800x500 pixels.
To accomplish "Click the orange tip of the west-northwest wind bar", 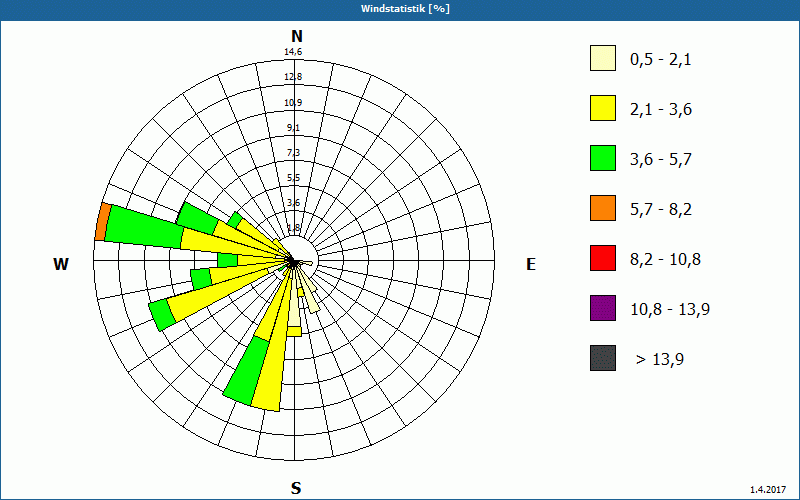I will point(103,221).
